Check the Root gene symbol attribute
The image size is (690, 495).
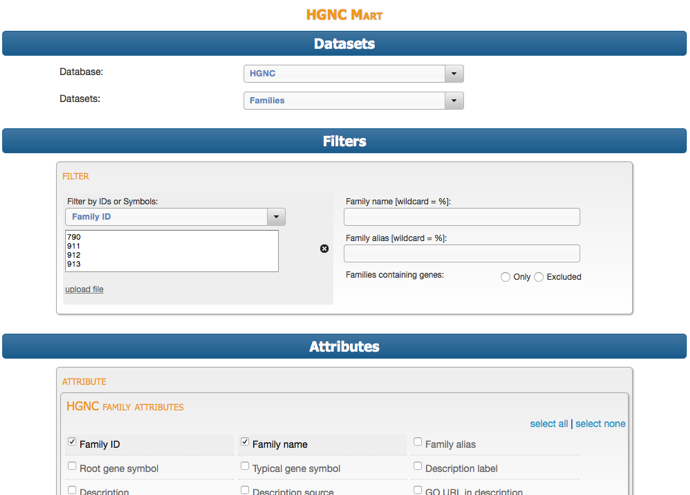(72, 466)
